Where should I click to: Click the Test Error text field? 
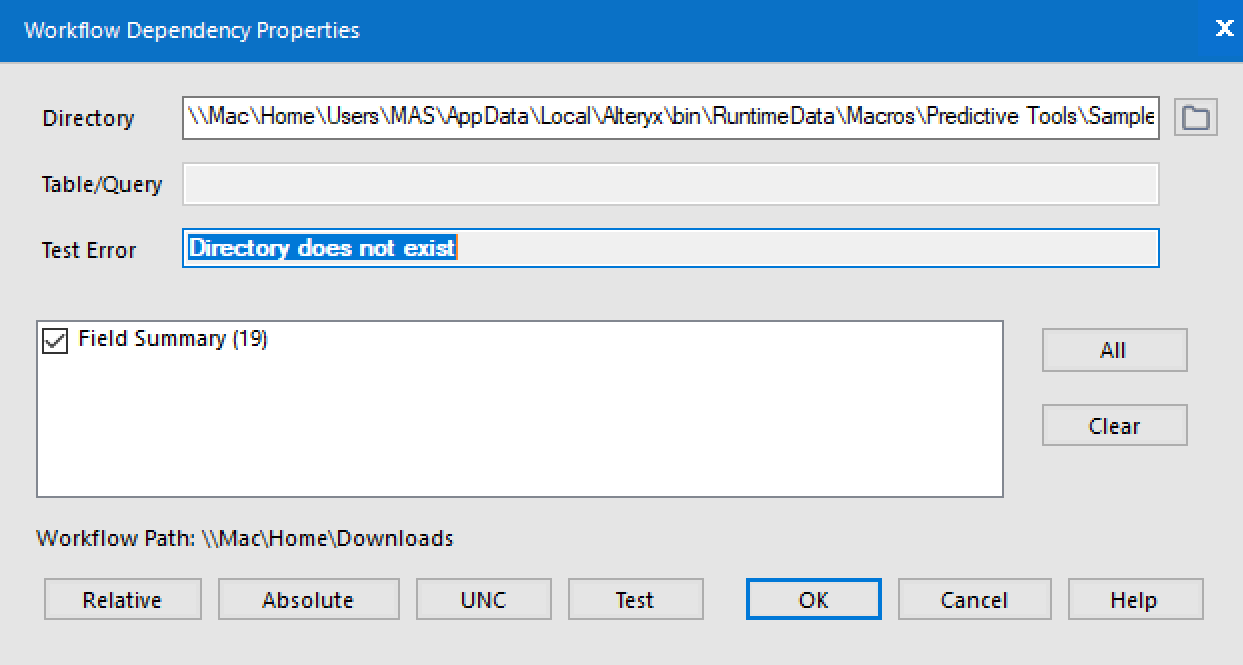670,249
